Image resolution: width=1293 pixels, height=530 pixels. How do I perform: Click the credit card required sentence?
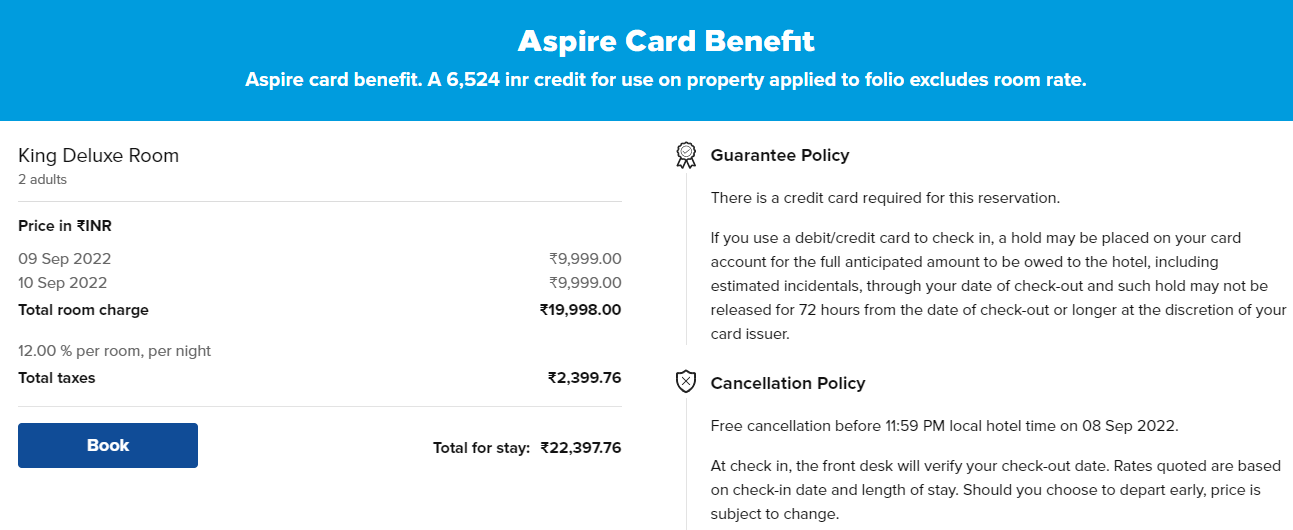coord(885,198)
